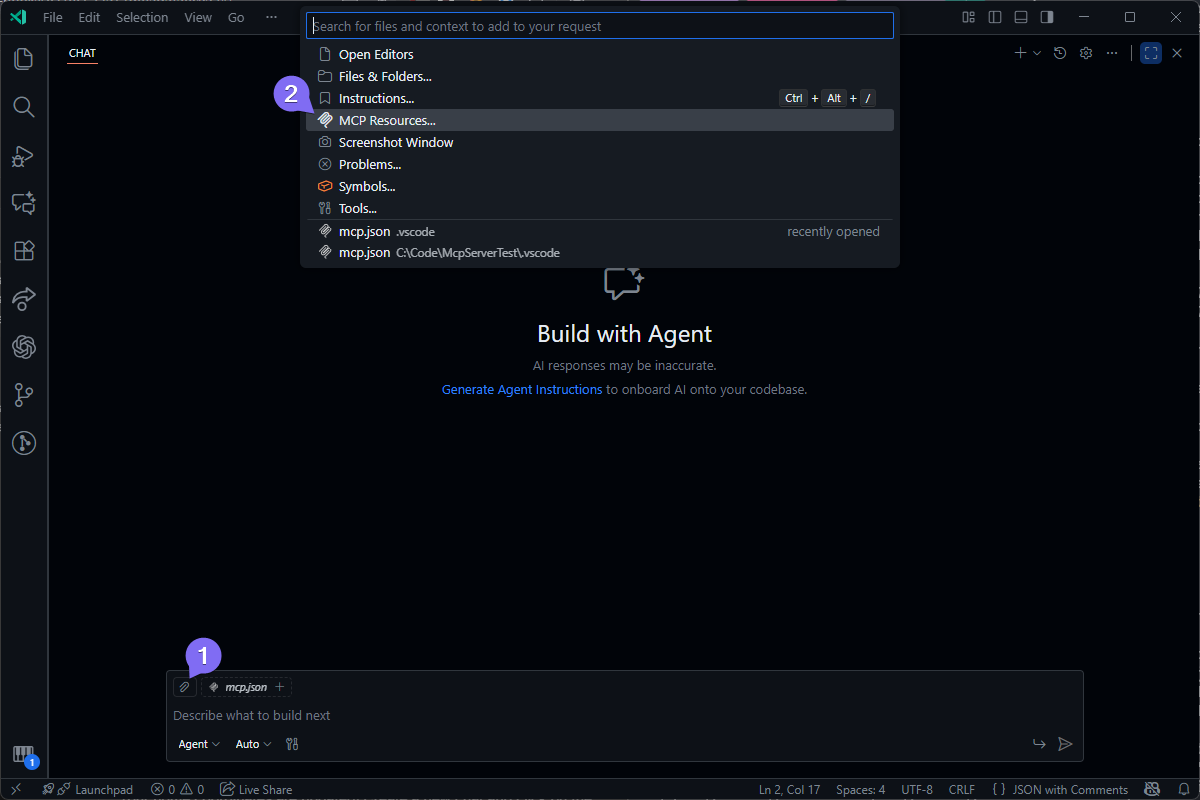Click the Generate Agent Instructions link
Viewport: 1200px width, 800px height.
click(x=521, y=389)
